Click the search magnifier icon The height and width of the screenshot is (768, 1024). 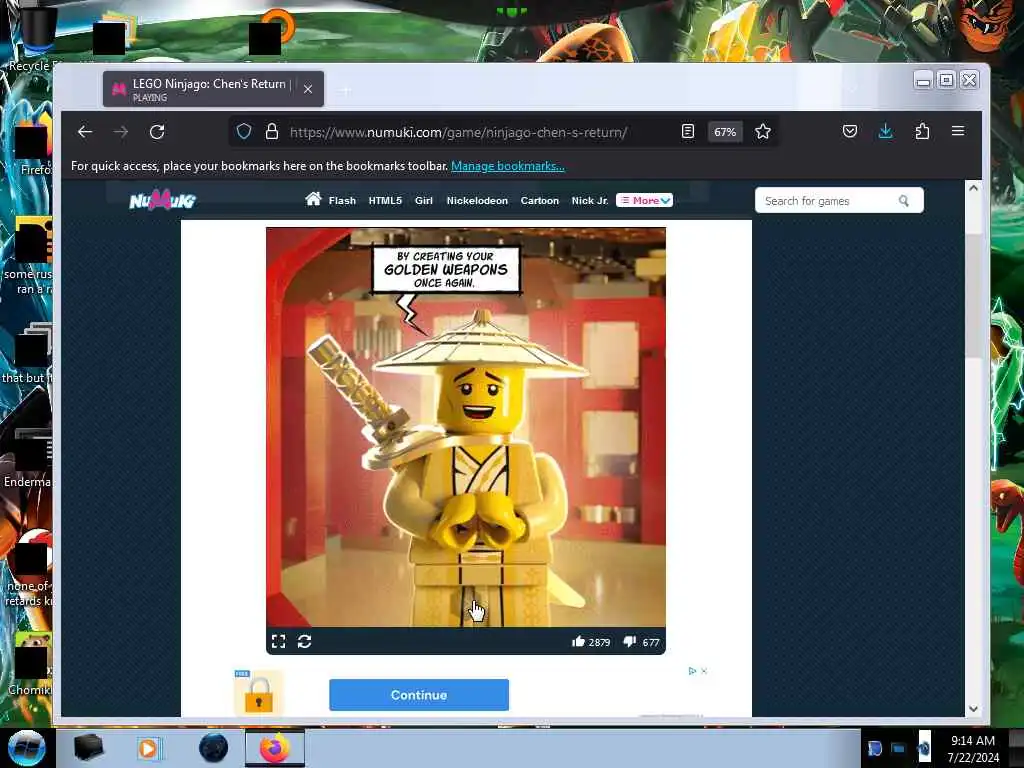(x=903, y=200)
